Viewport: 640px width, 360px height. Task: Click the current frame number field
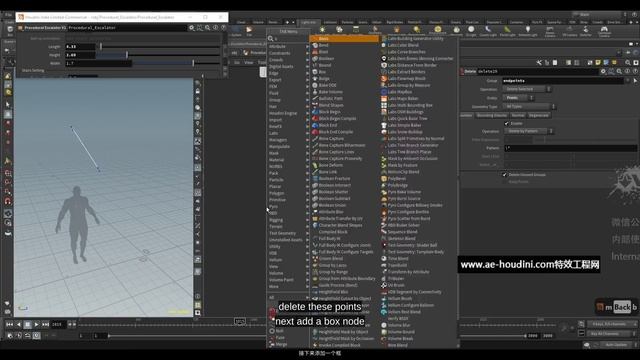tap(58, 324)
